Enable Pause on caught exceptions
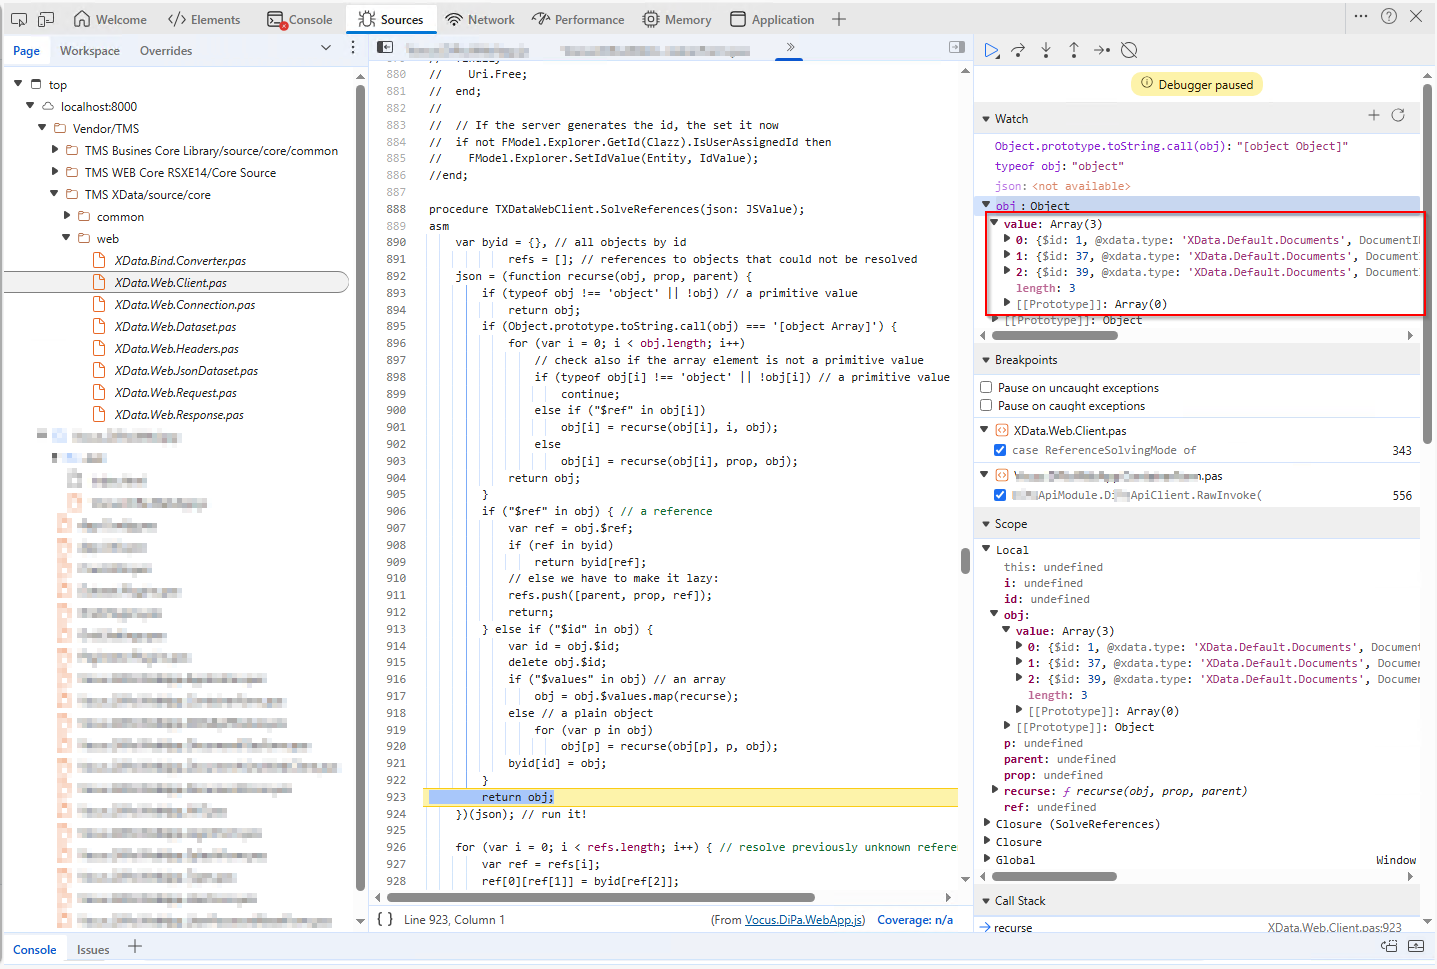The image size is (1437, 969). pos(986,406)
